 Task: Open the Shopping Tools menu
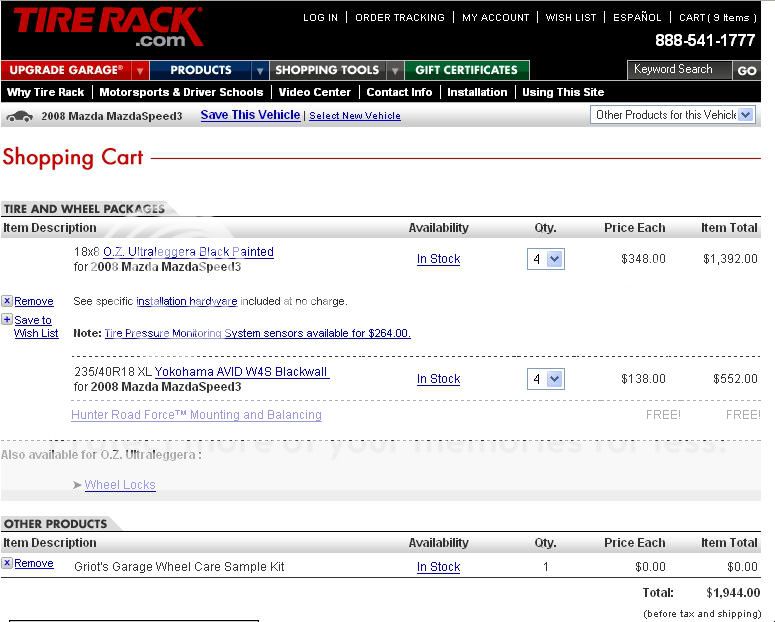point(328,70)
